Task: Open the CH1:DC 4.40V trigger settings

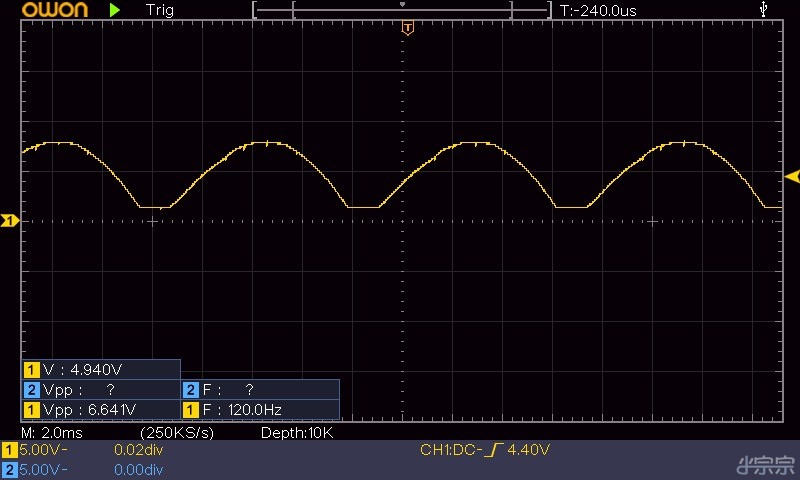Action: (x=485, y=451)
